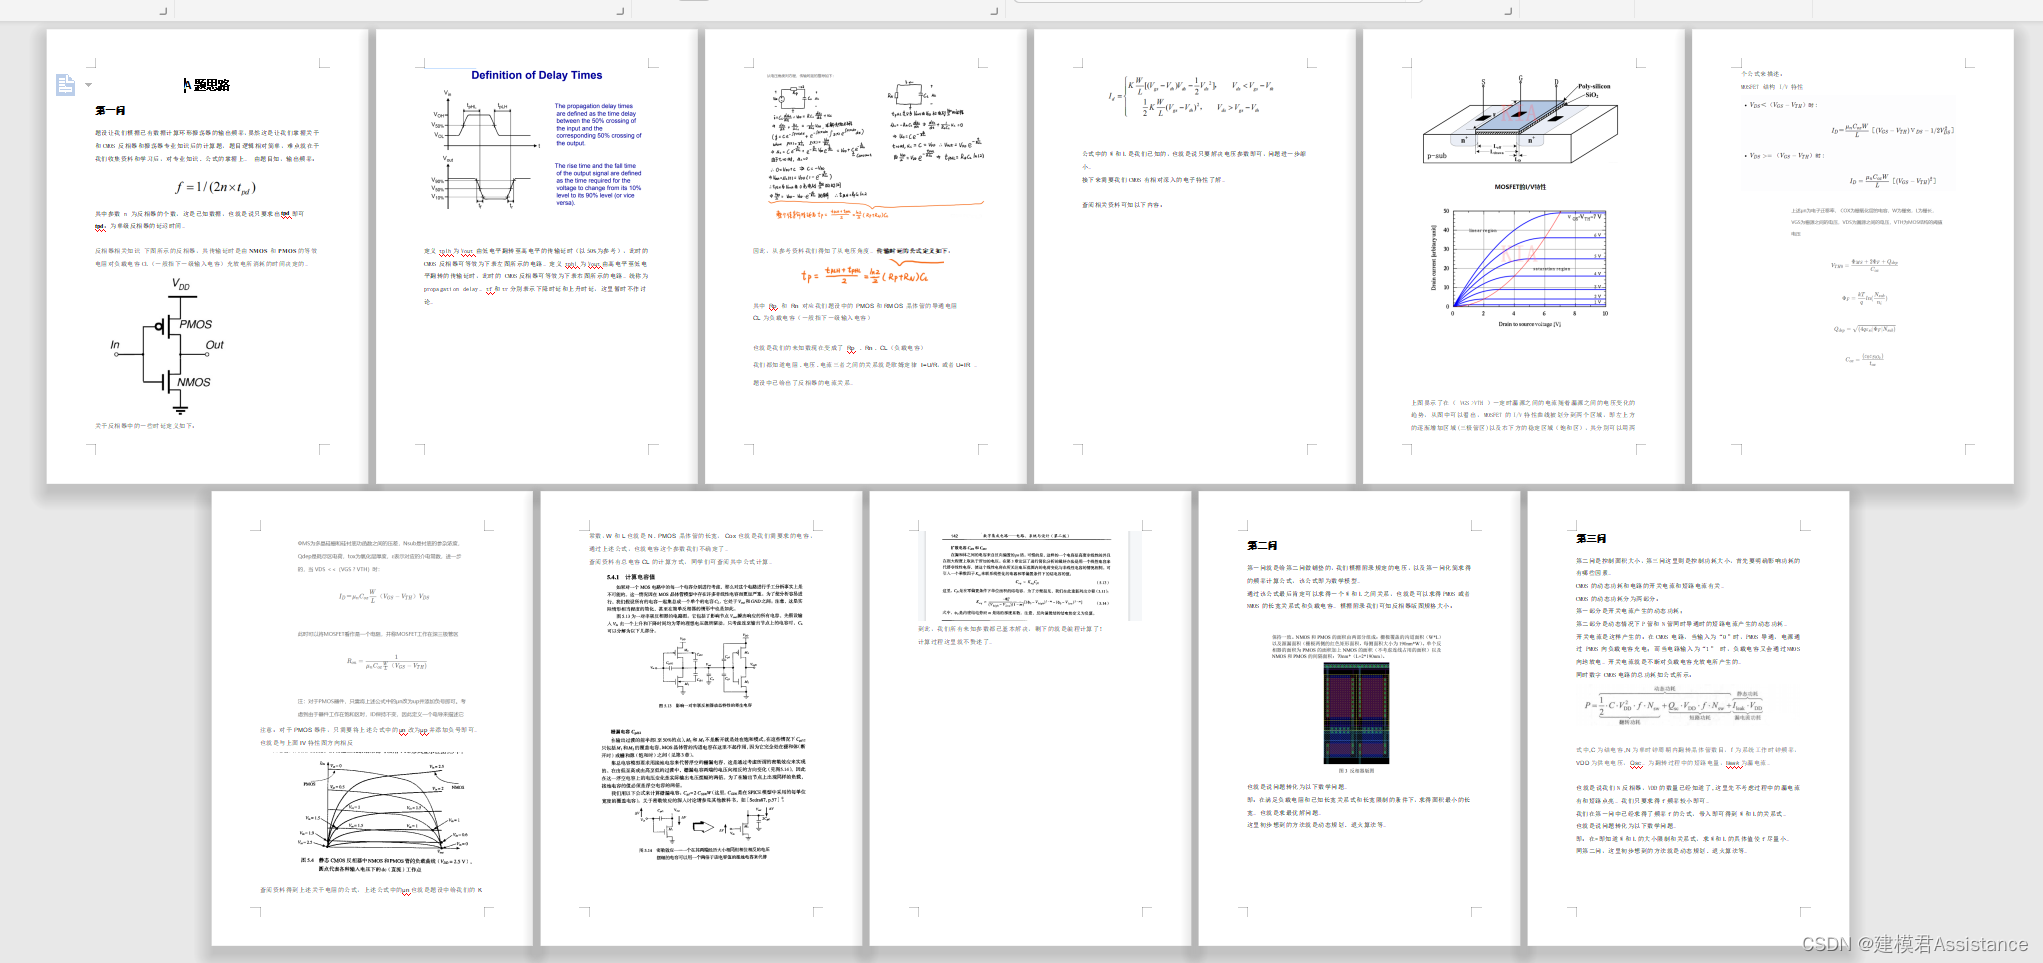Image resolution: width=2043 pixels, height=963 pixels.
Task: Click the document layout icon beside the title
Action: pos(65,85)
